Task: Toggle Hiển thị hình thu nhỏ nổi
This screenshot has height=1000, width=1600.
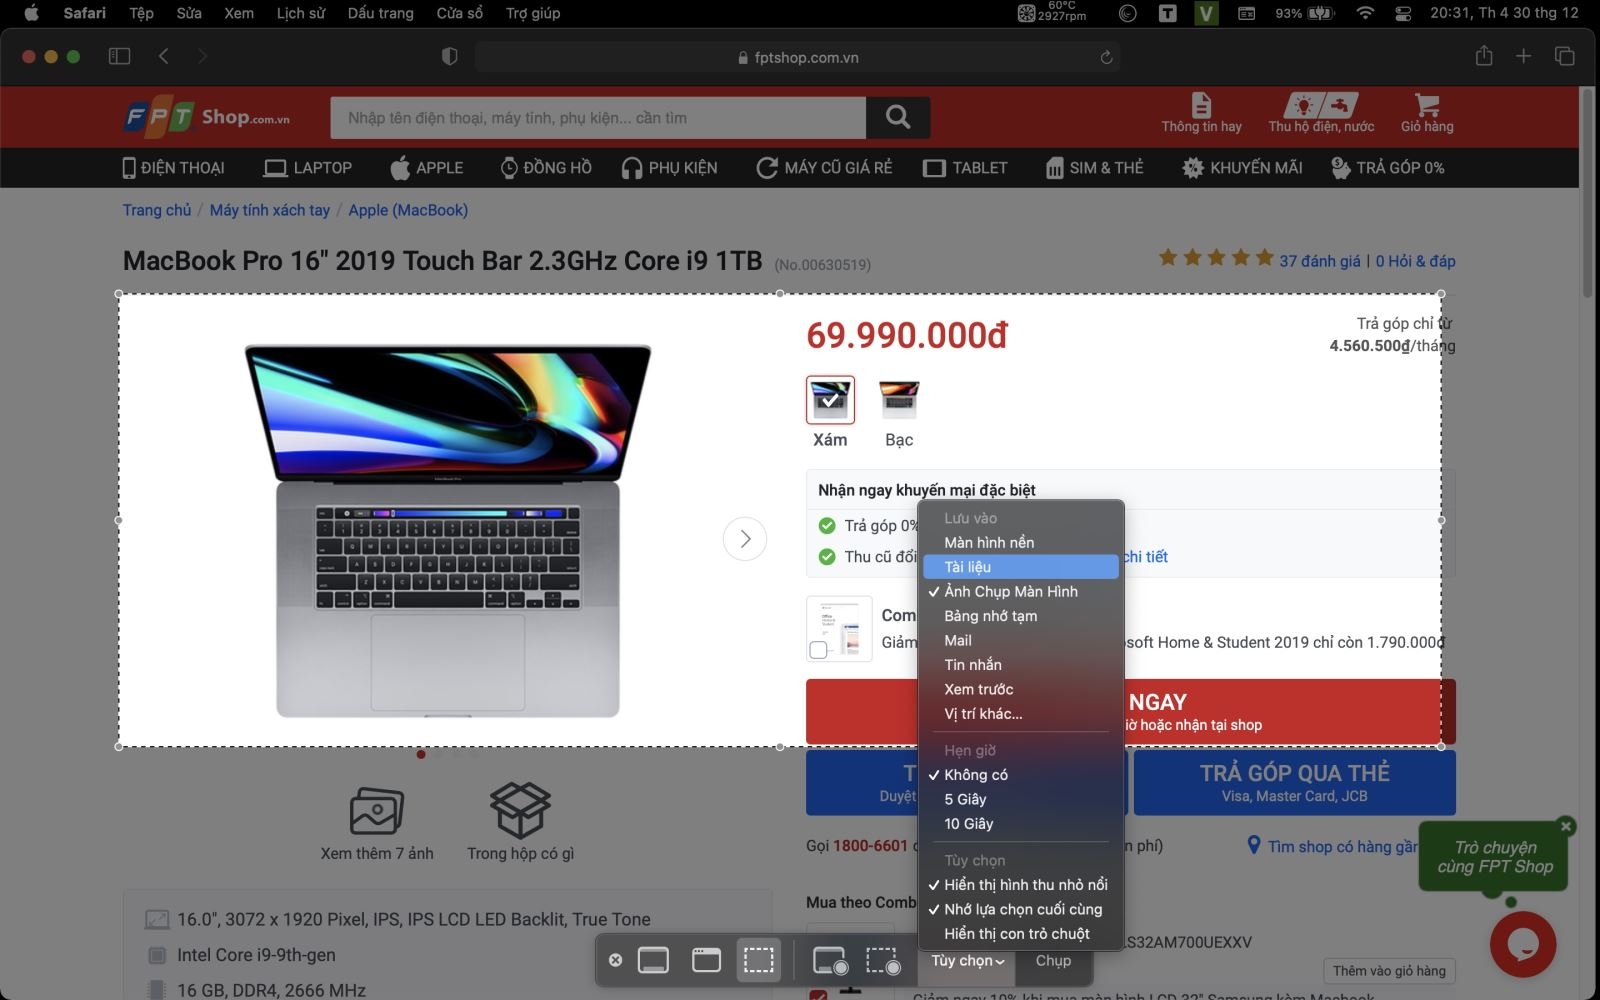Action: click(1020, 885)
